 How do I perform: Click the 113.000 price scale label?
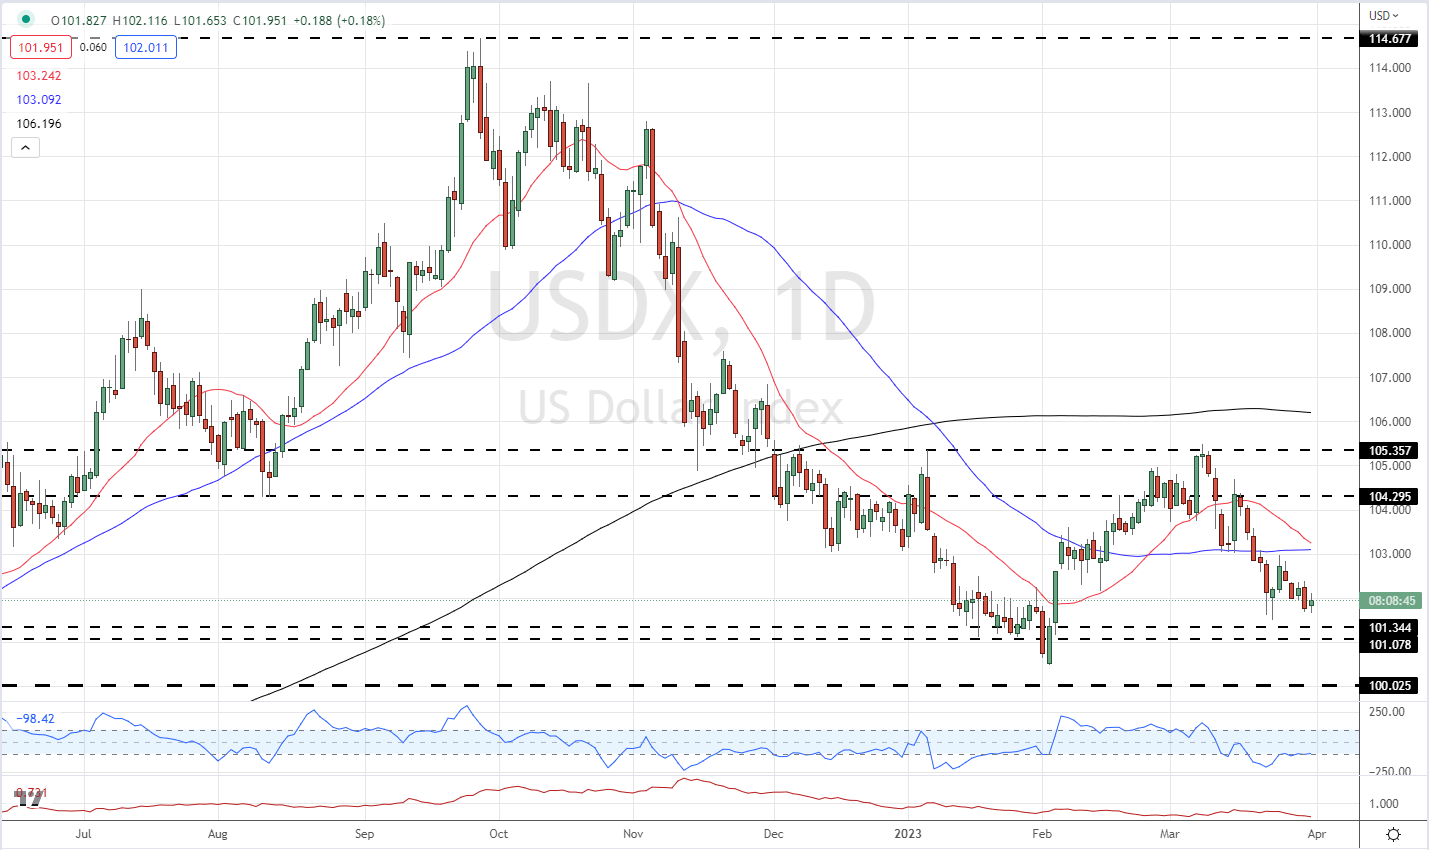(1390, 113)
